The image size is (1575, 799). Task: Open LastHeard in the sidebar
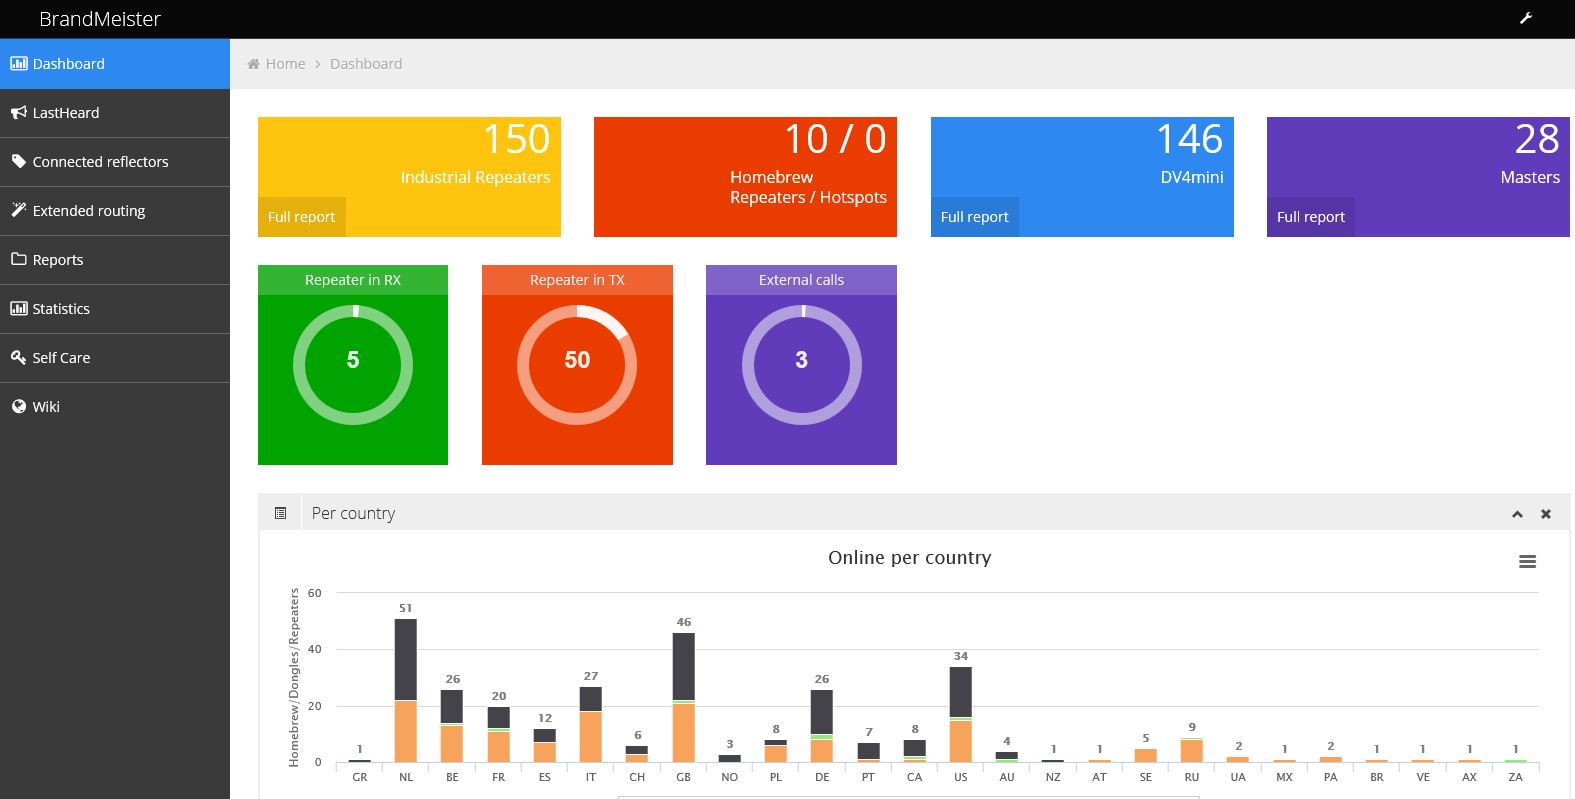point(115,113)
